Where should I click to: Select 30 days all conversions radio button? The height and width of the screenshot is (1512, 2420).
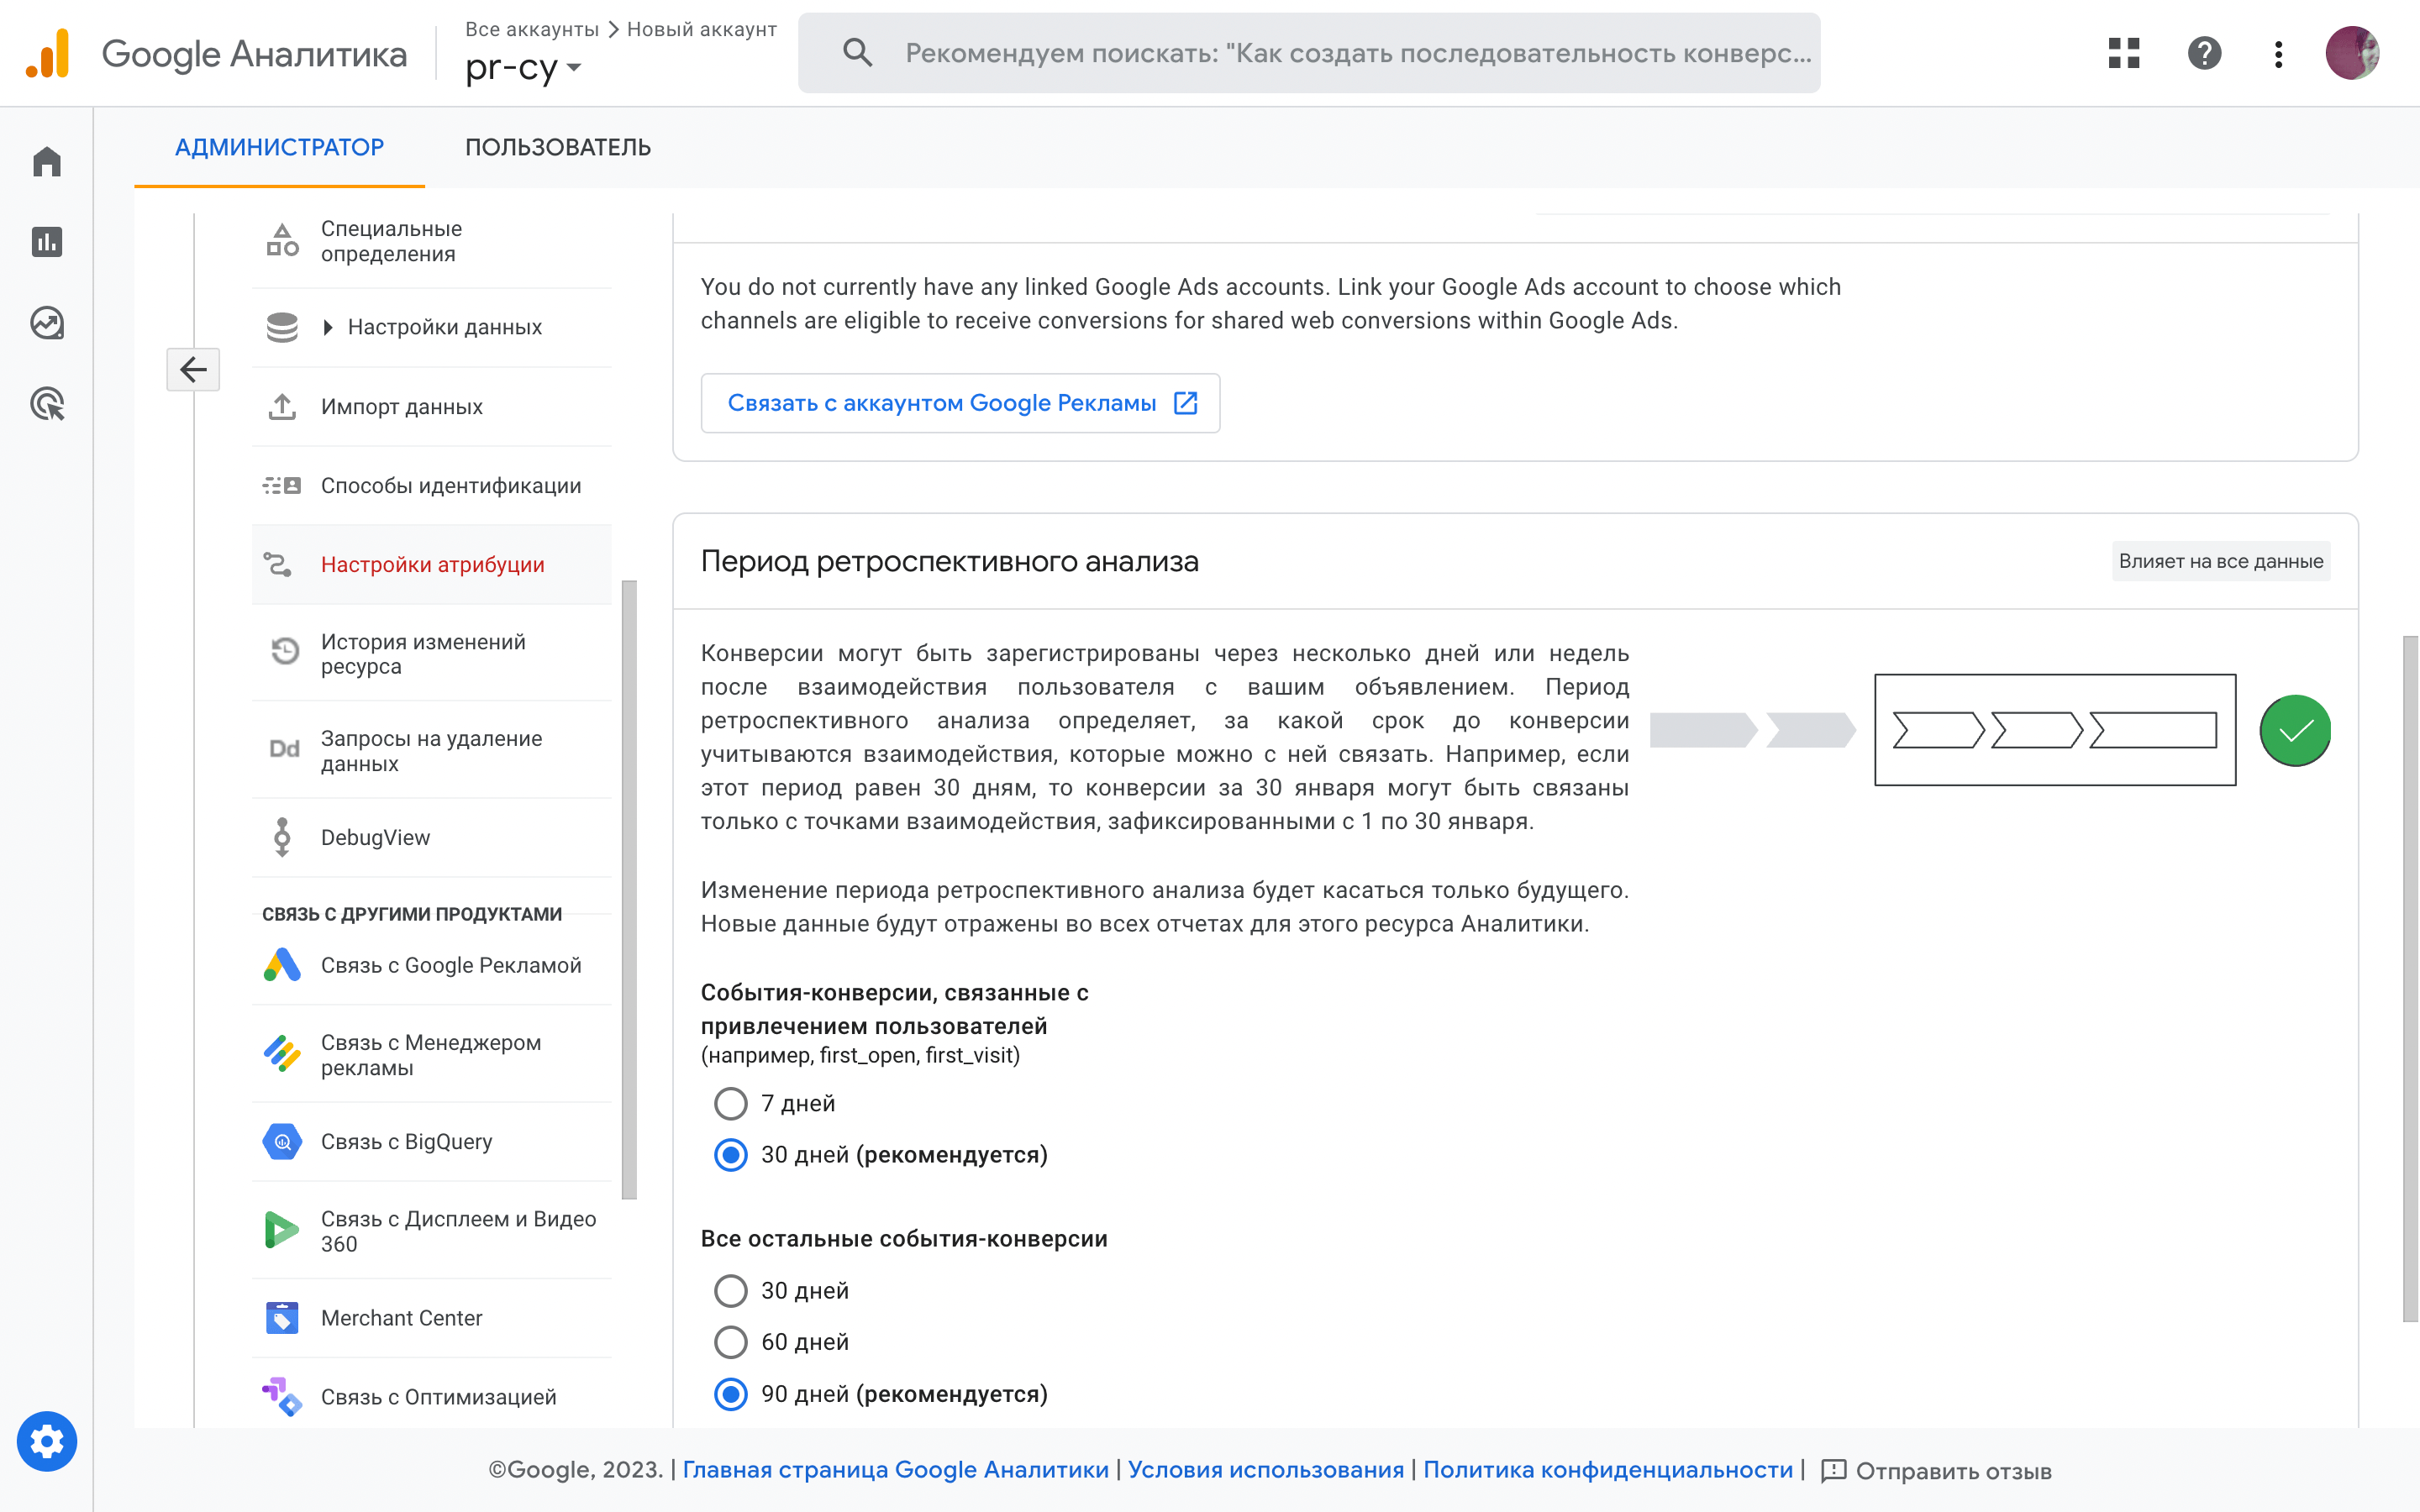(x=730, y=1289)
